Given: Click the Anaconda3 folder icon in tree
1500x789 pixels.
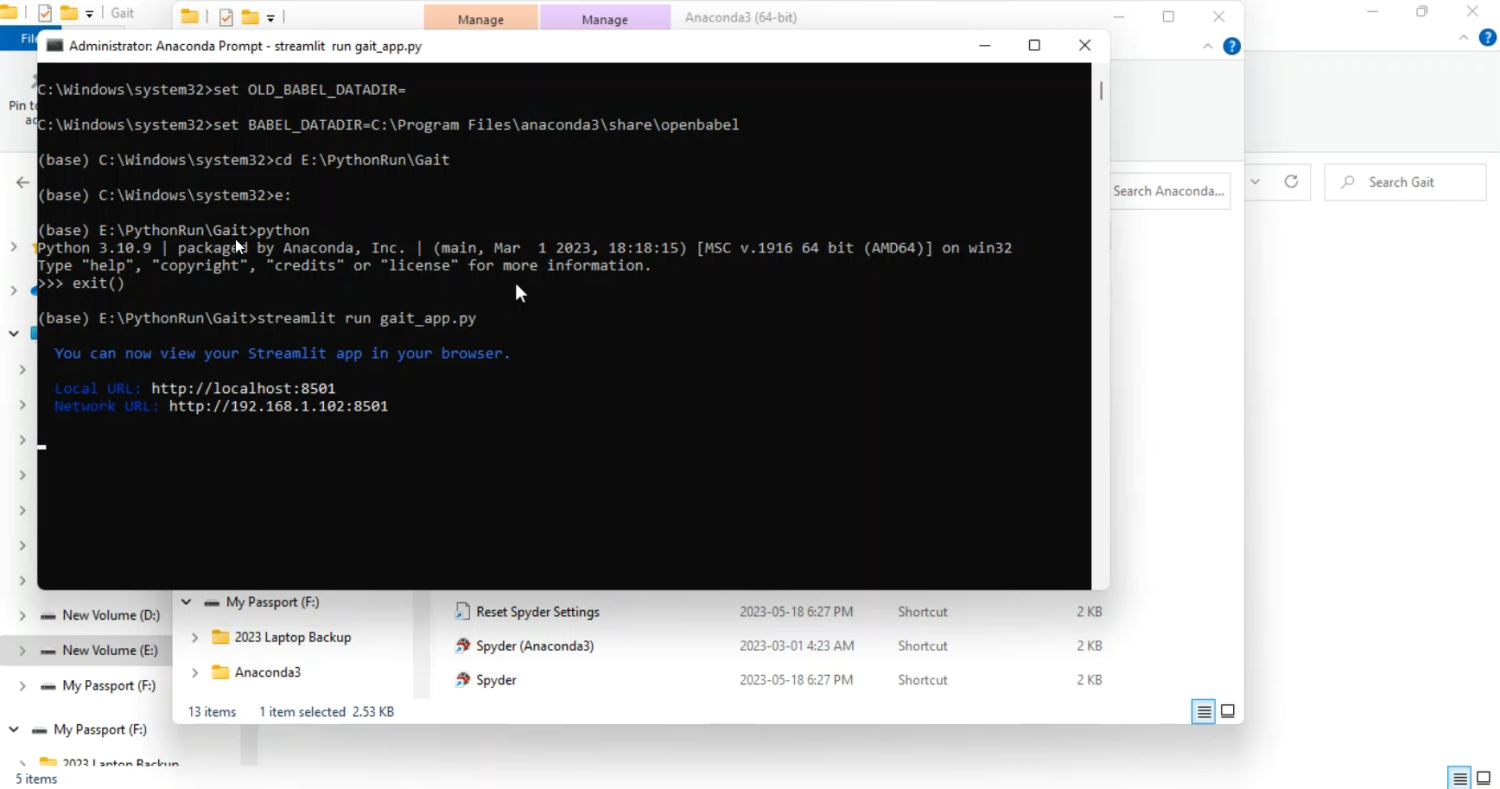Looking at the screenshot, I should click(x=221, y=672).
